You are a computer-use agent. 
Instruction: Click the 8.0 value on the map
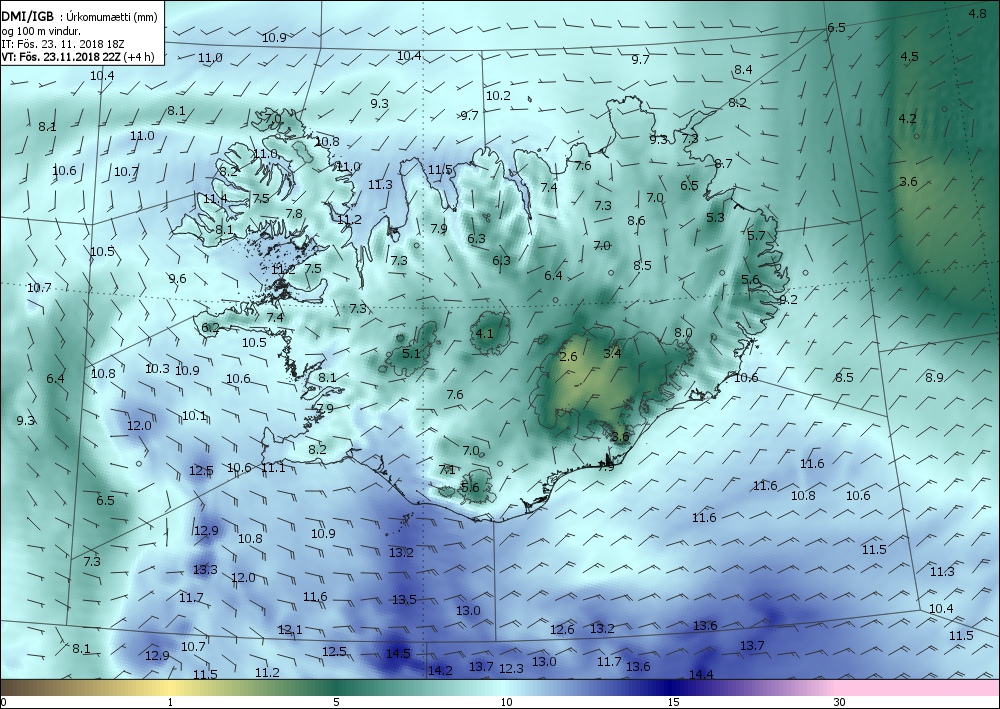click(x=683, y=333)
